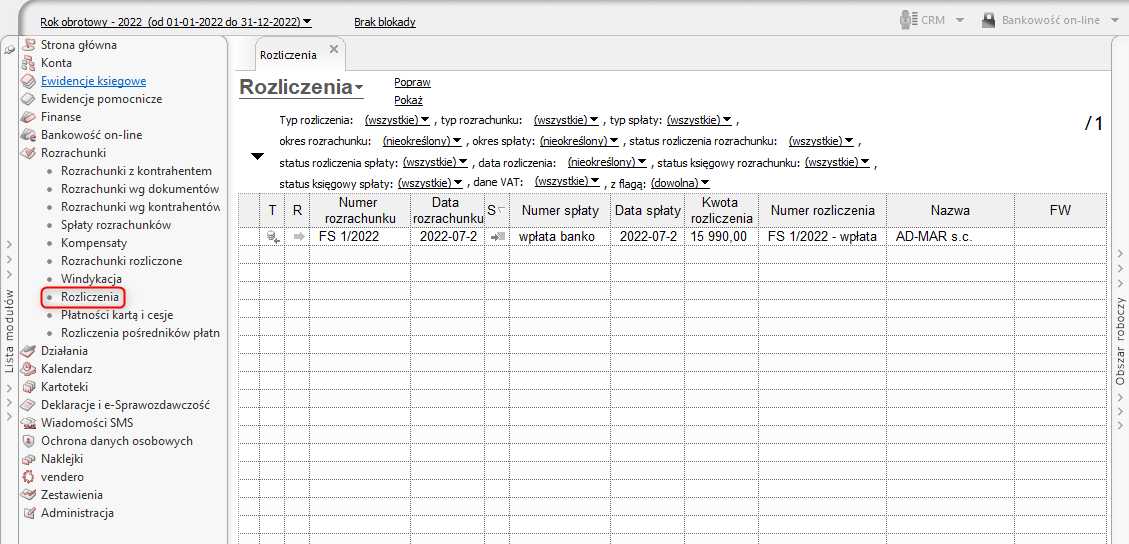Switch to the Rozliczenia tab

pos(289,55)
